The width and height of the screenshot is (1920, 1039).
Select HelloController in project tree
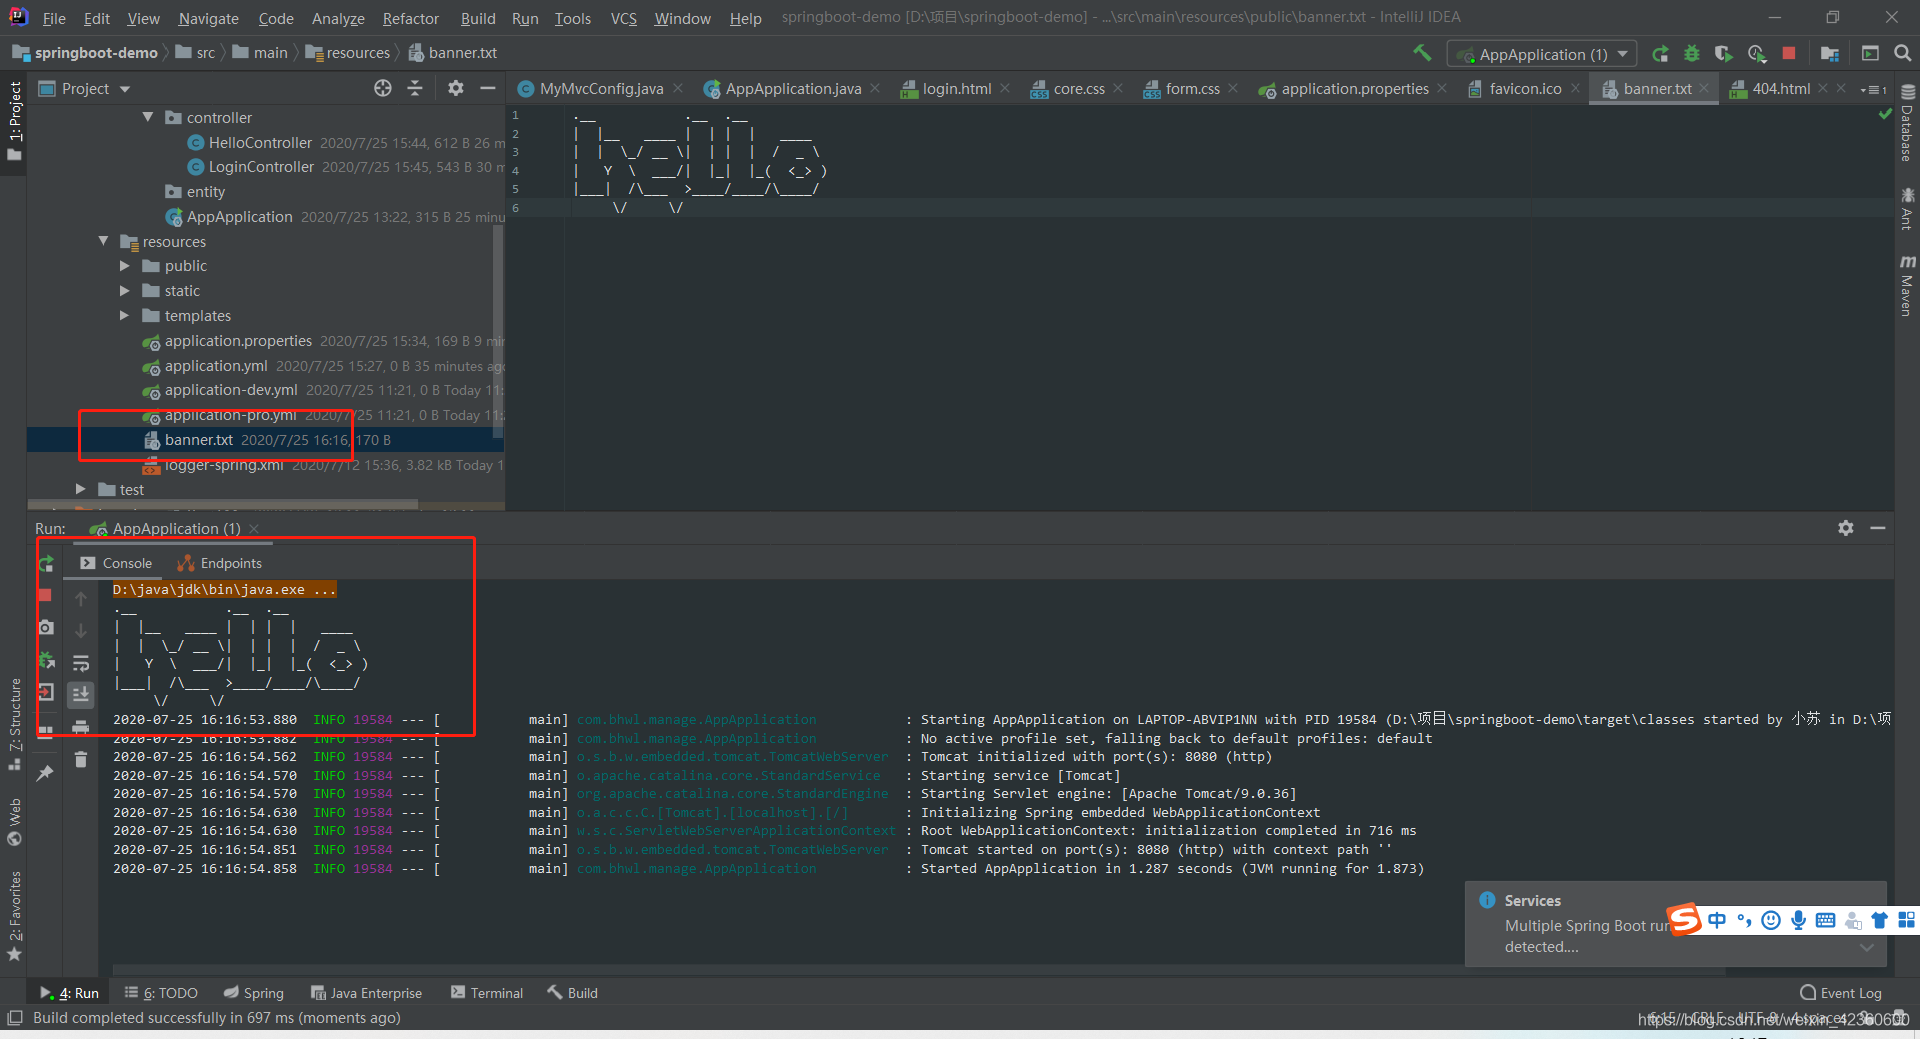coord(260,142)
